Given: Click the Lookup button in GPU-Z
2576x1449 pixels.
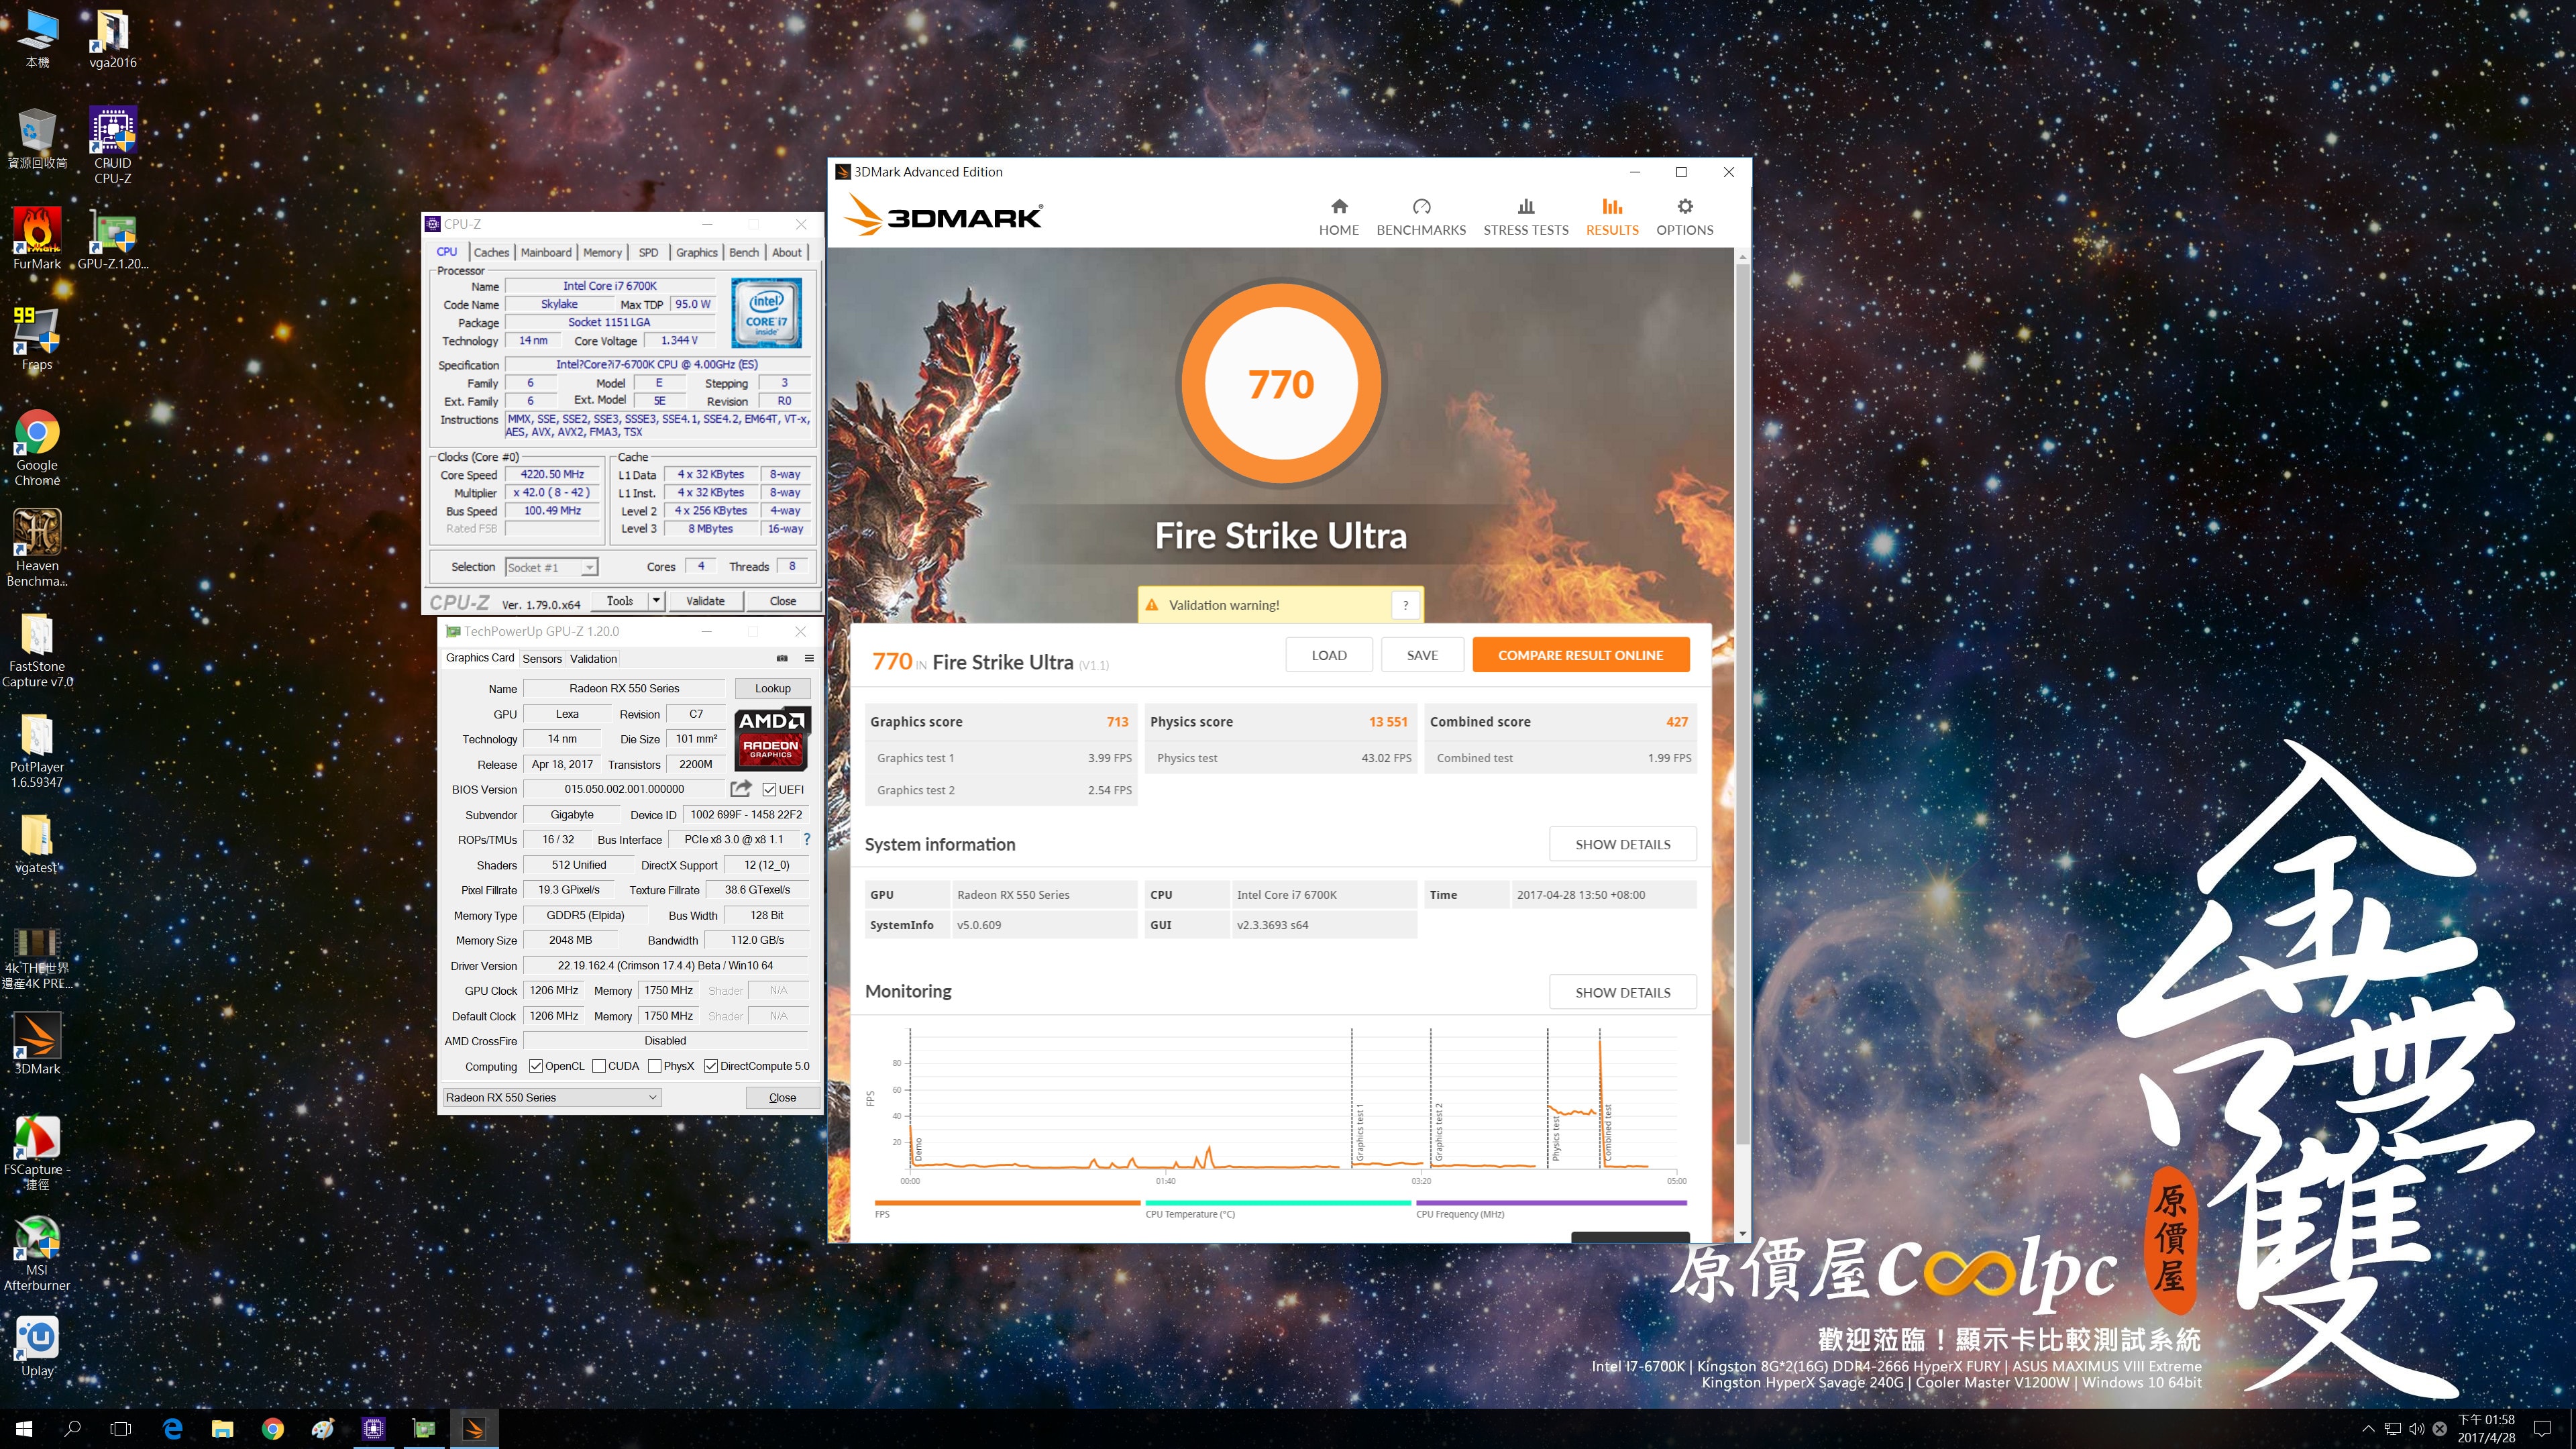Looking at the screenshot, I should click(x=772, y=688).
